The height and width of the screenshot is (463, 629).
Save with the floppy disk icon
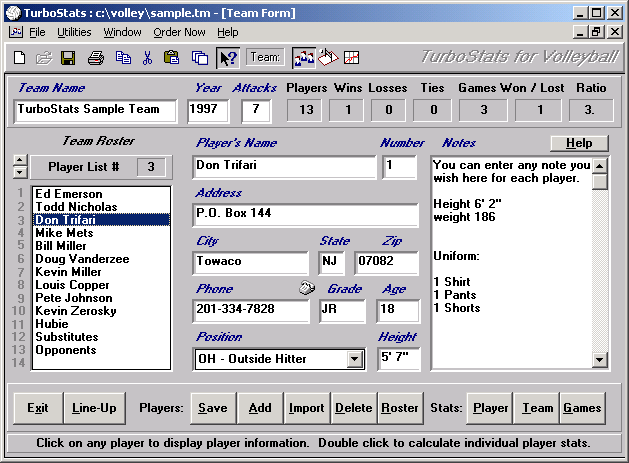68,58
